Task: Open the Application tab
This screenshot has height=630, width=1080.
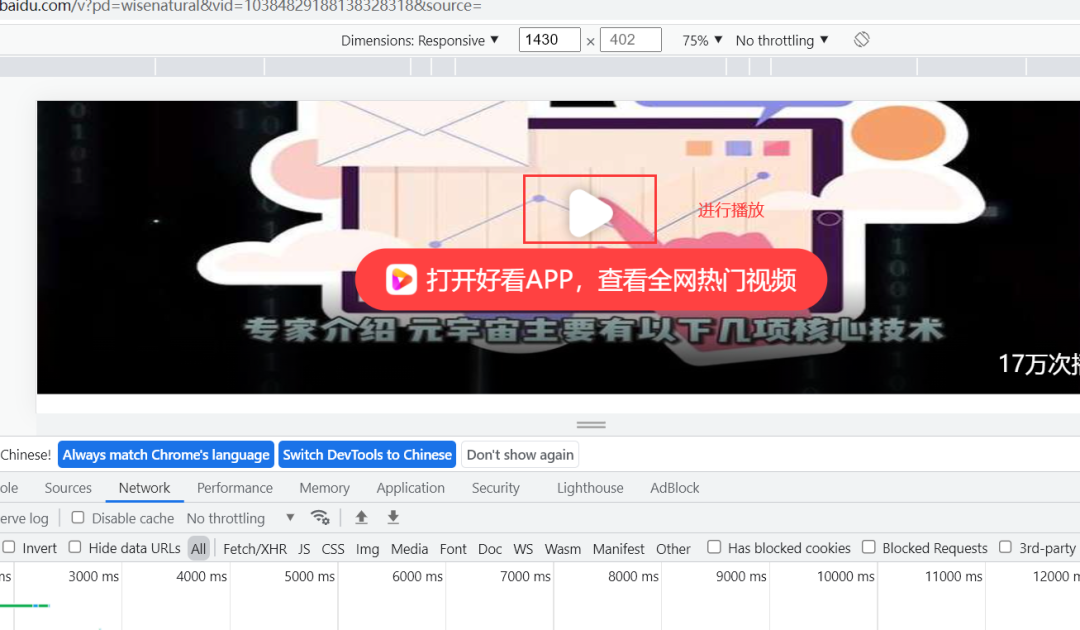Action: pos(410,488)
